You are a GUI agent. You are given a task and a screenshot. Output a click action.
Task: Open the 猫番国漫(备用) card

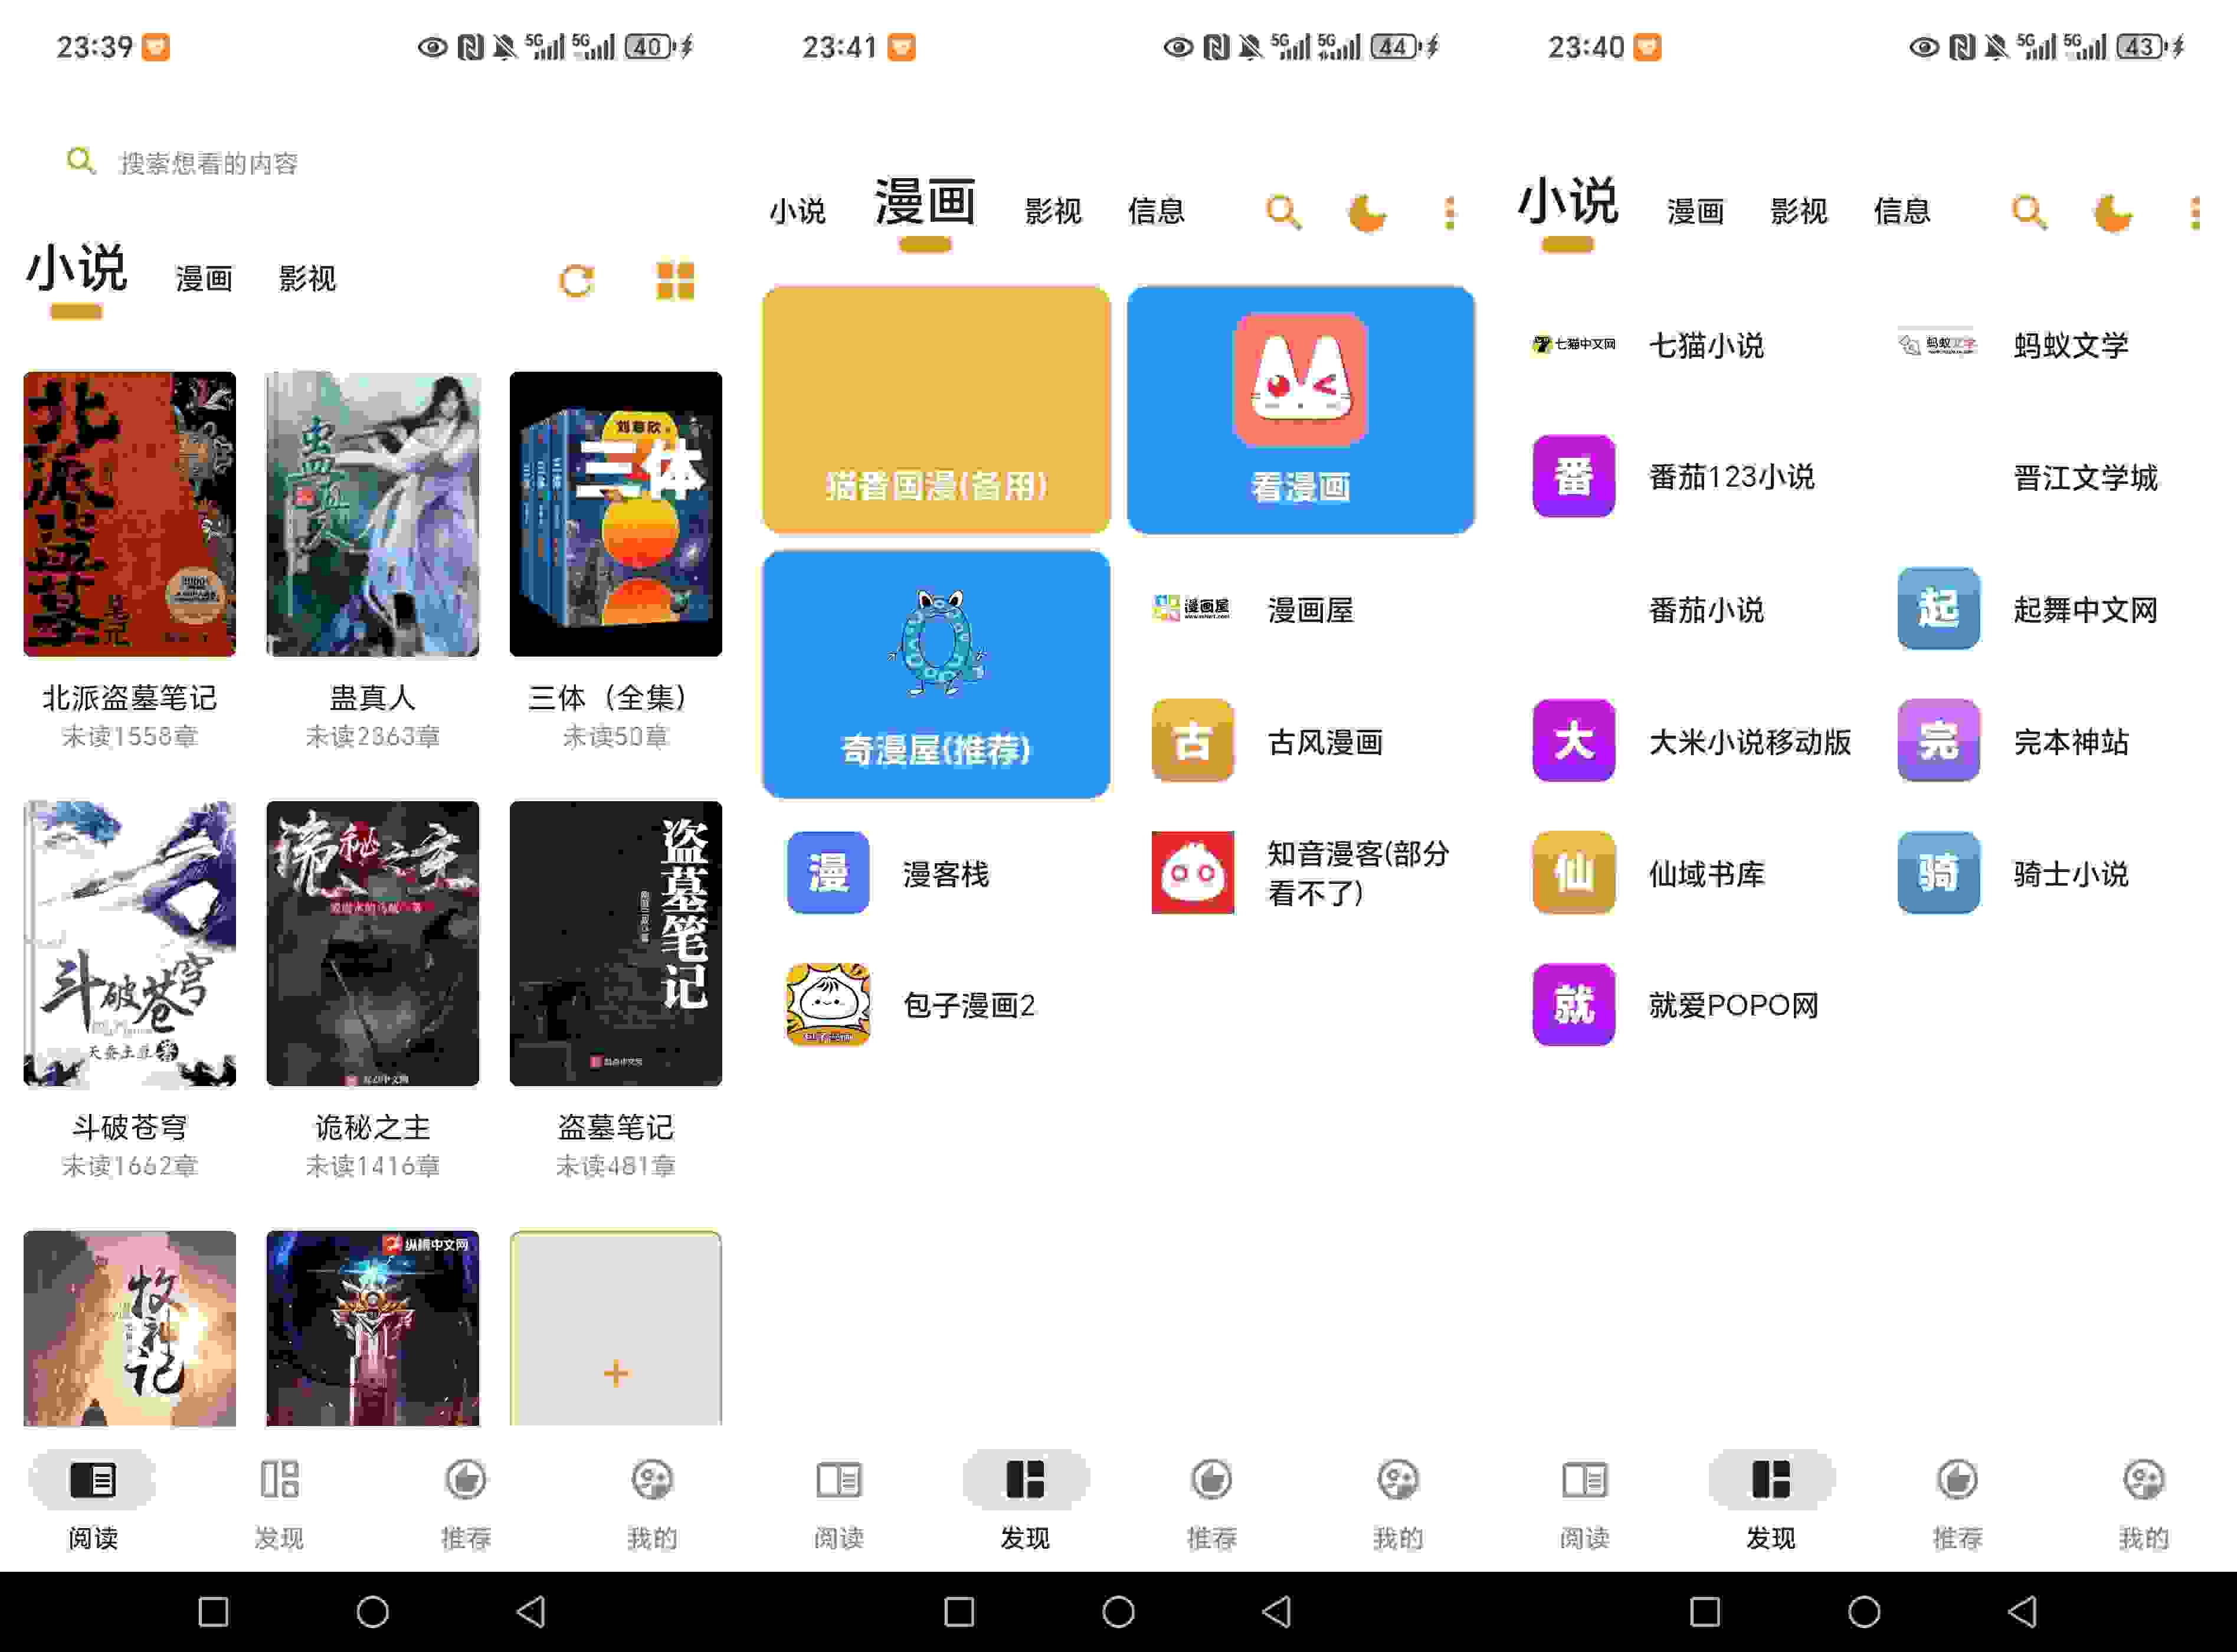tap(936, 410)
